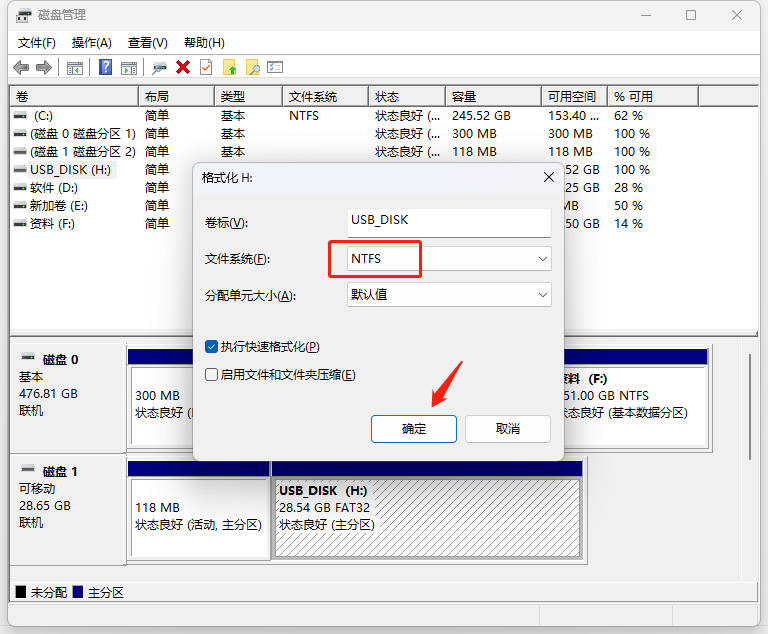Click the magnifier search folder icon
Image resolution: width=768 pixels, height=634 pixels.
tap(253, 67)
